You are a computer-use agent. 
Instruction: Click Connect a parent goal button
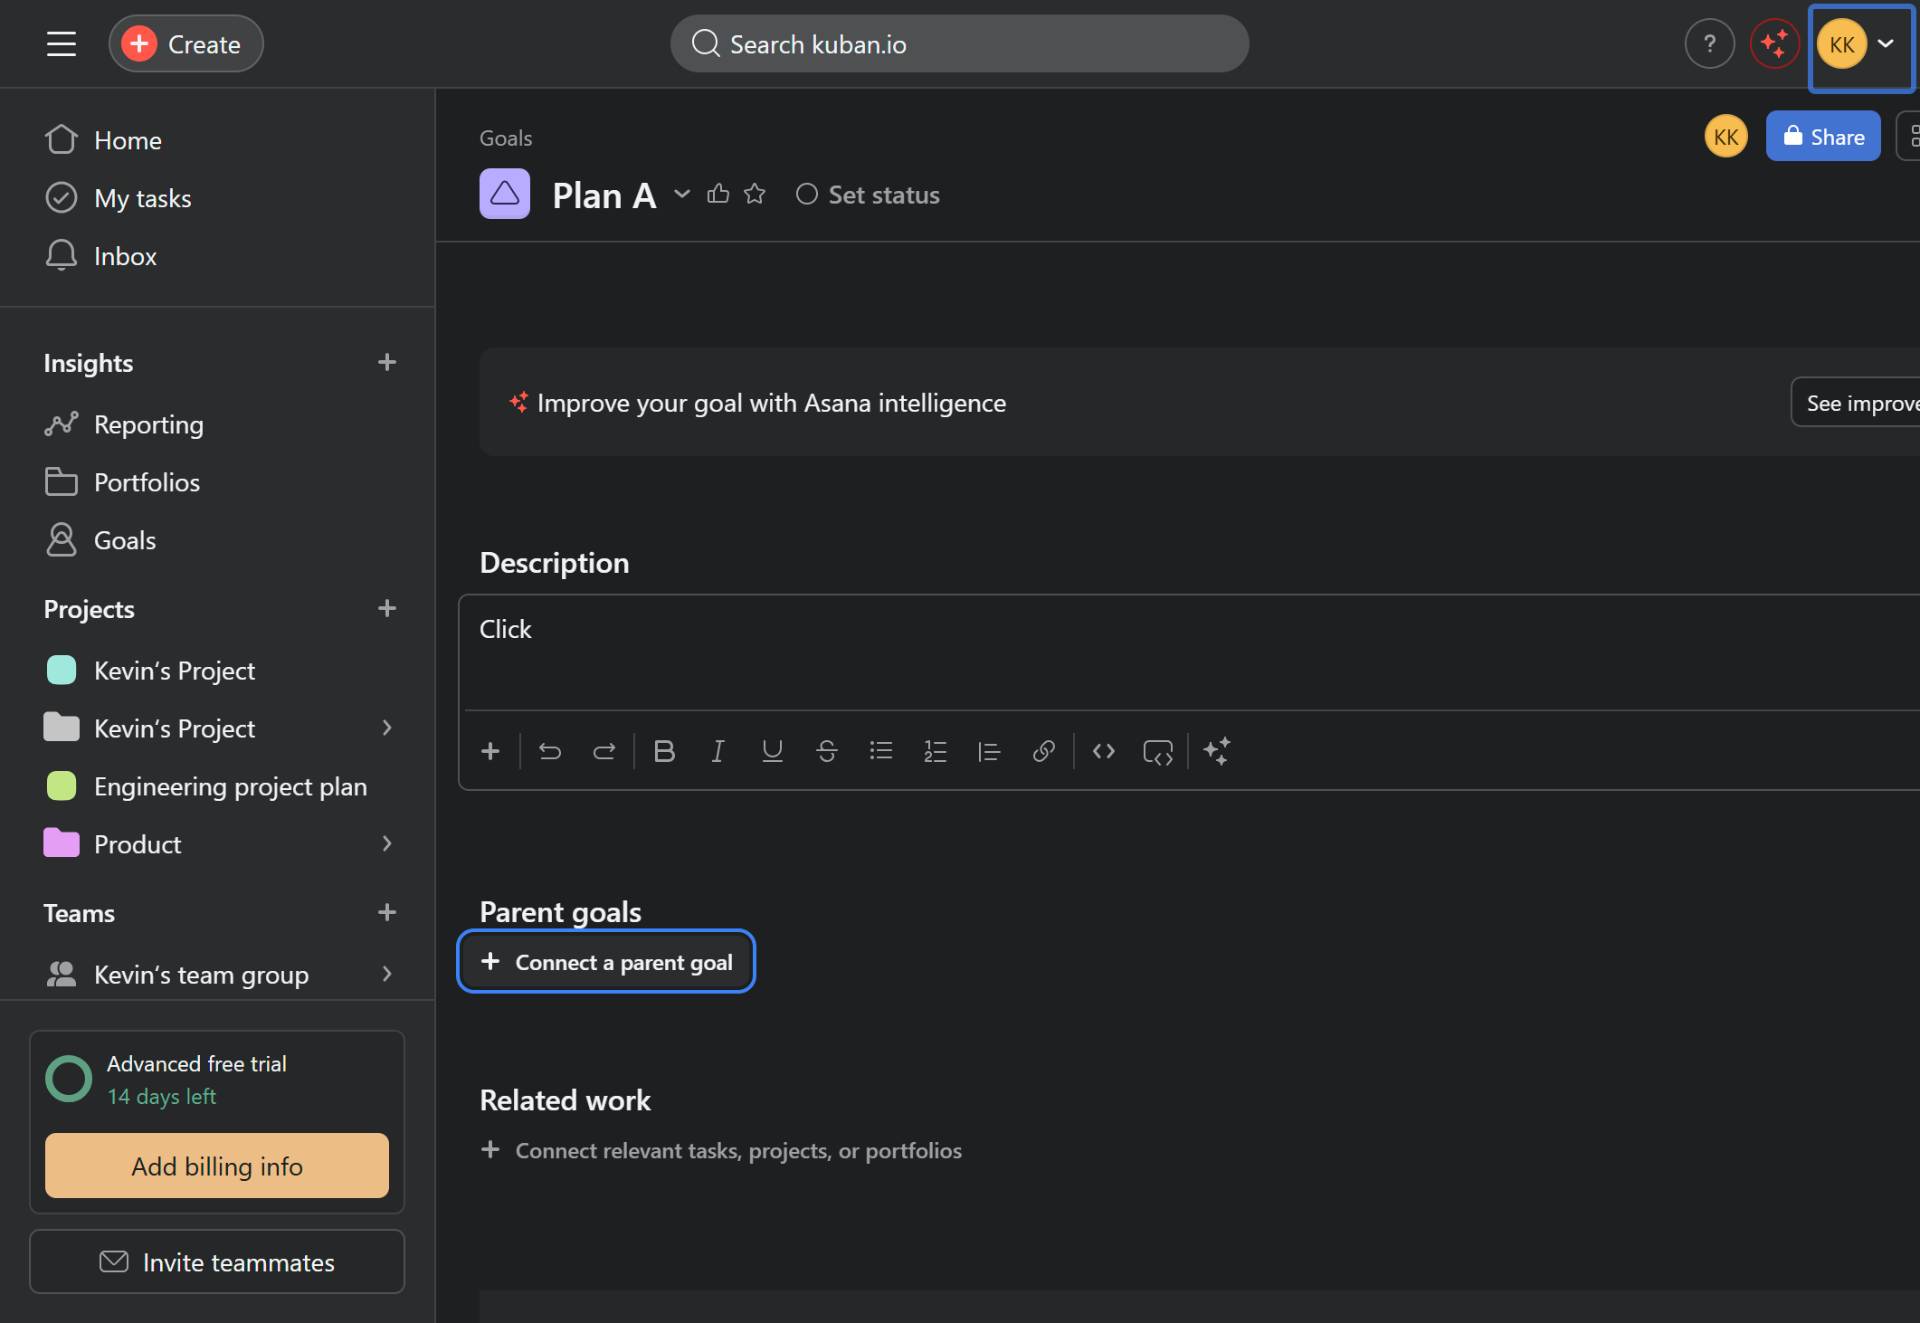pyautogui.click(x=606, y=962)
